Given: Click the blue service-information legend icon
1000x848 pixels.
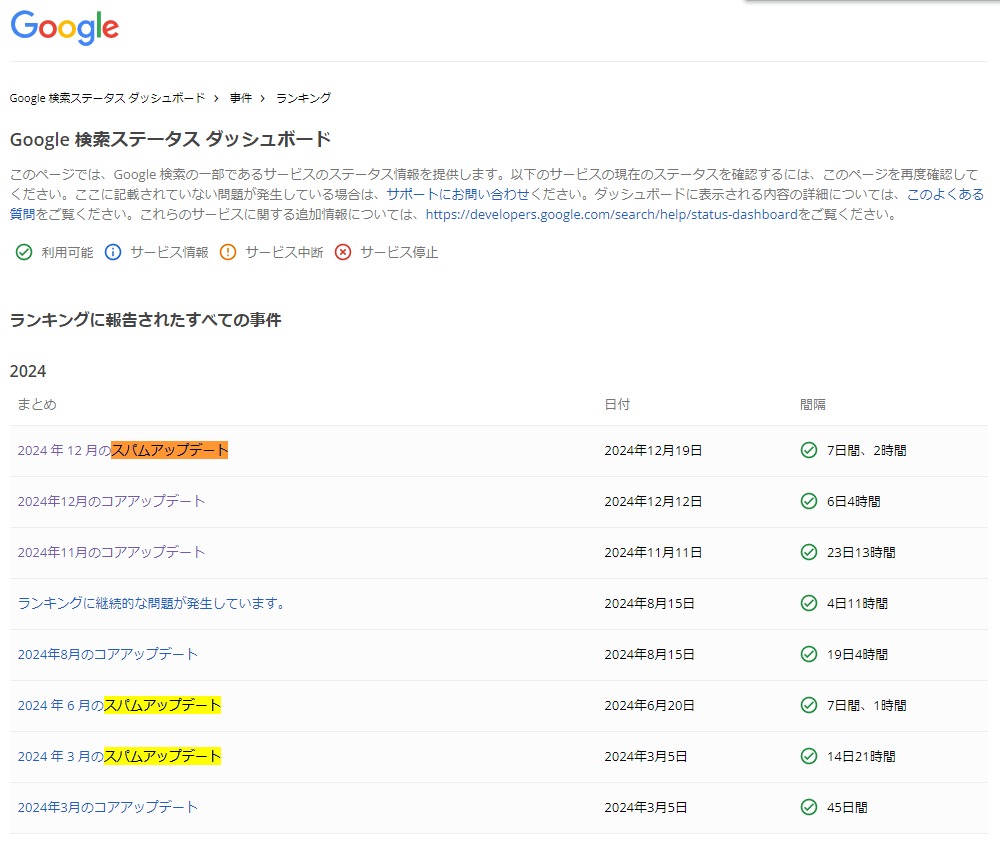Looking at the screenshot, I should tap(113, 252).
